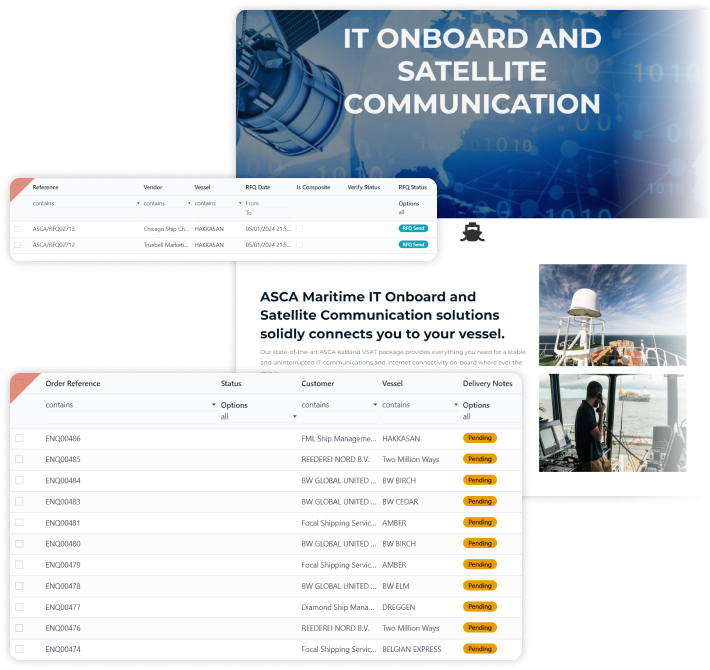Tick the checkbox for ASCA/RFQ02713

point(18,229)
